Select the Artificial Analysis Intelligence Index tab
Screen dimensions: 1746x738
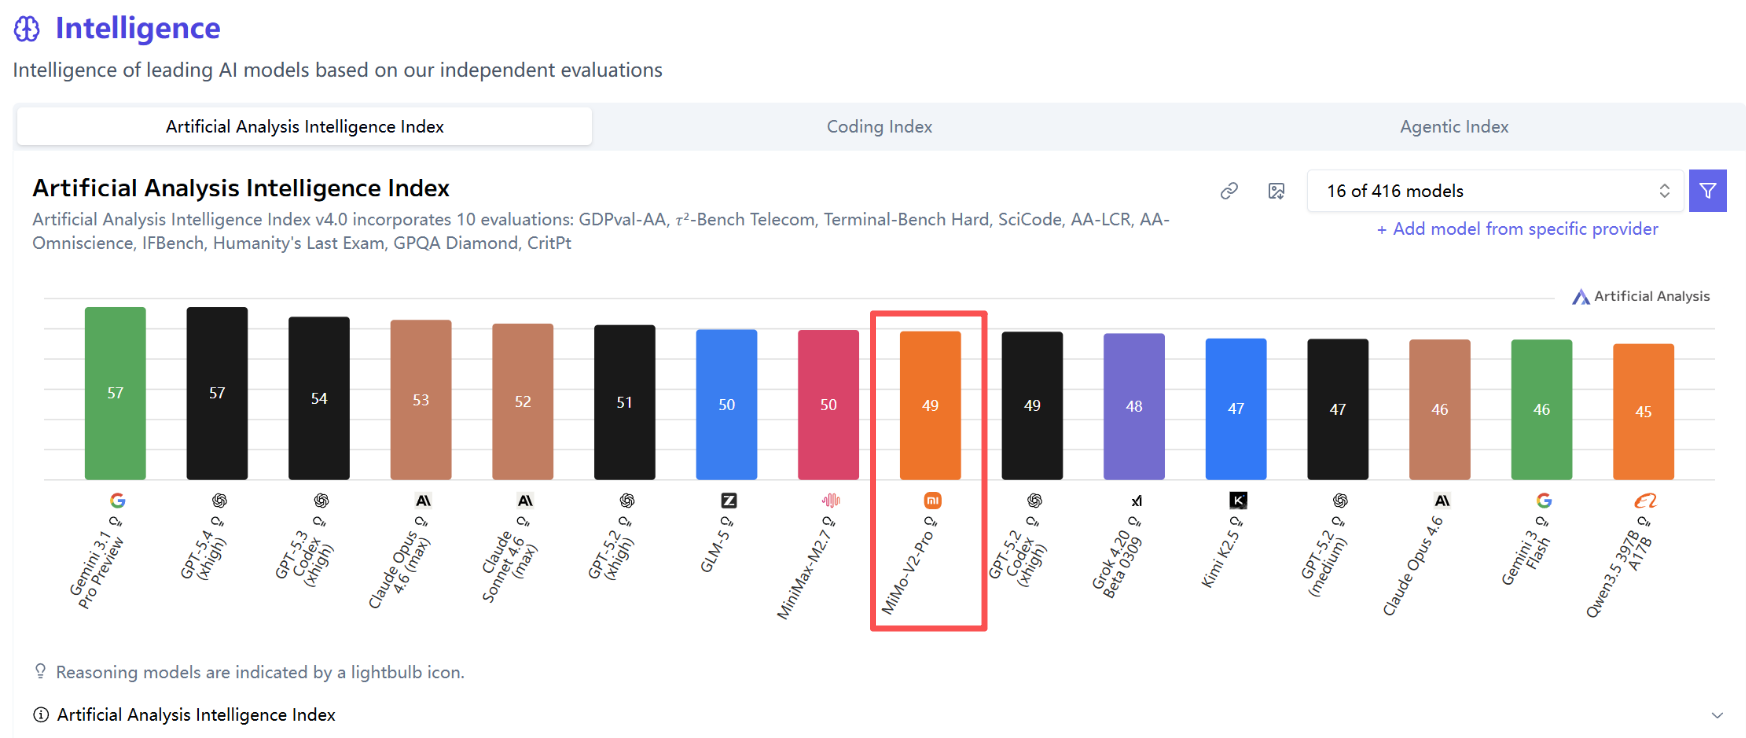(x=305, y=127)
